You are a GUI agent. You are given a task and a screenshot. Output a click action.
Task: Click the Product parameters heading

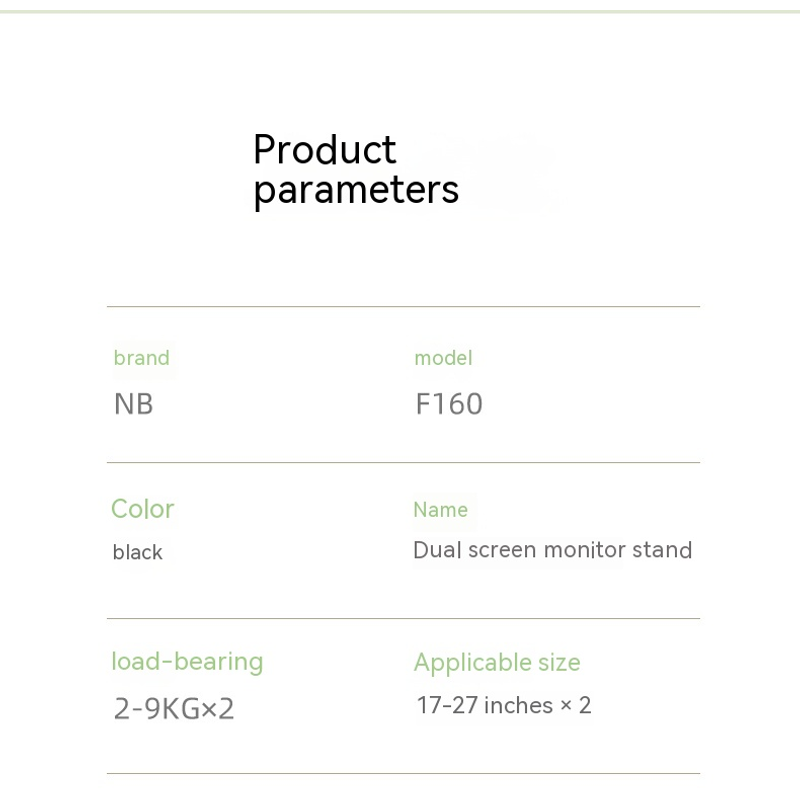pos(356,171)
